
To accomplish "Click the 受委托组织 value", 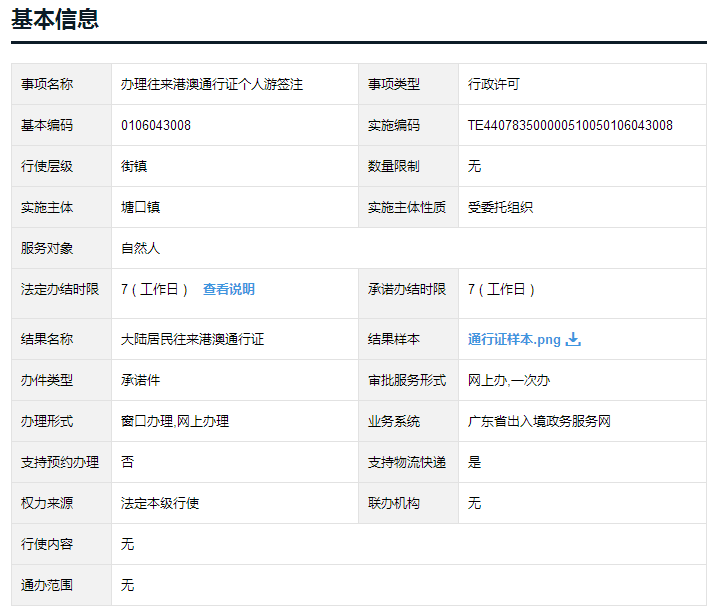I will click(x=500, y=207).
